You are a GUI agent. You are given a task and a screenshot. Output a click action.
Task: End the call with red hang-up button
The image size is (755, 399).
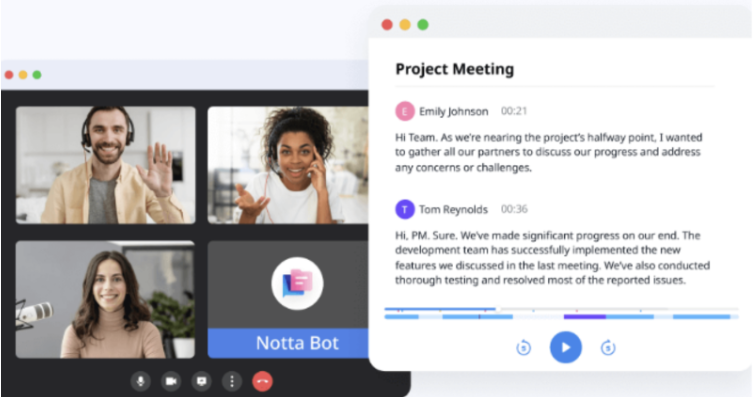click(262, 382)
